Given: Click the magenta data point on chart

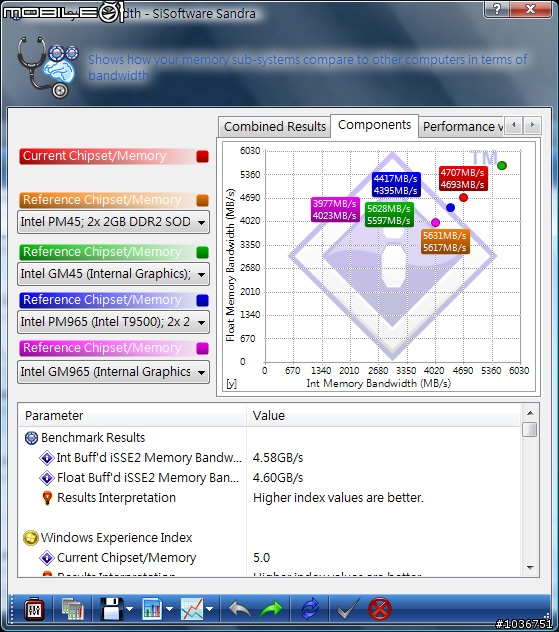Looking at the screenshot, I should point(435,222).
